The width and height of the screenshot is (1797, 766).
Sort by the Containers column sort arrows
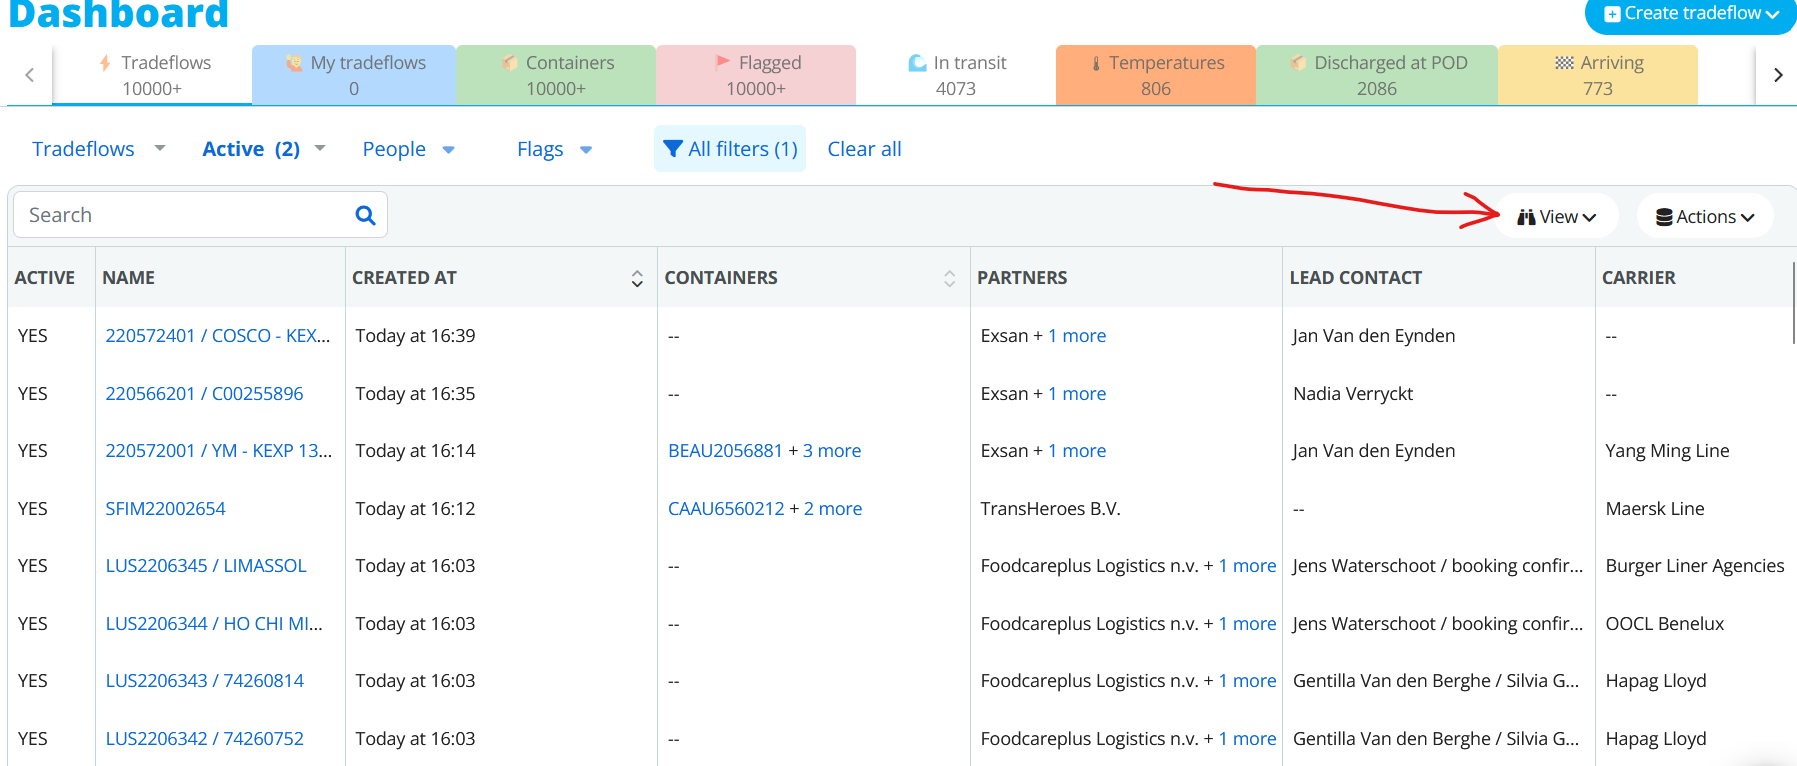949,278
